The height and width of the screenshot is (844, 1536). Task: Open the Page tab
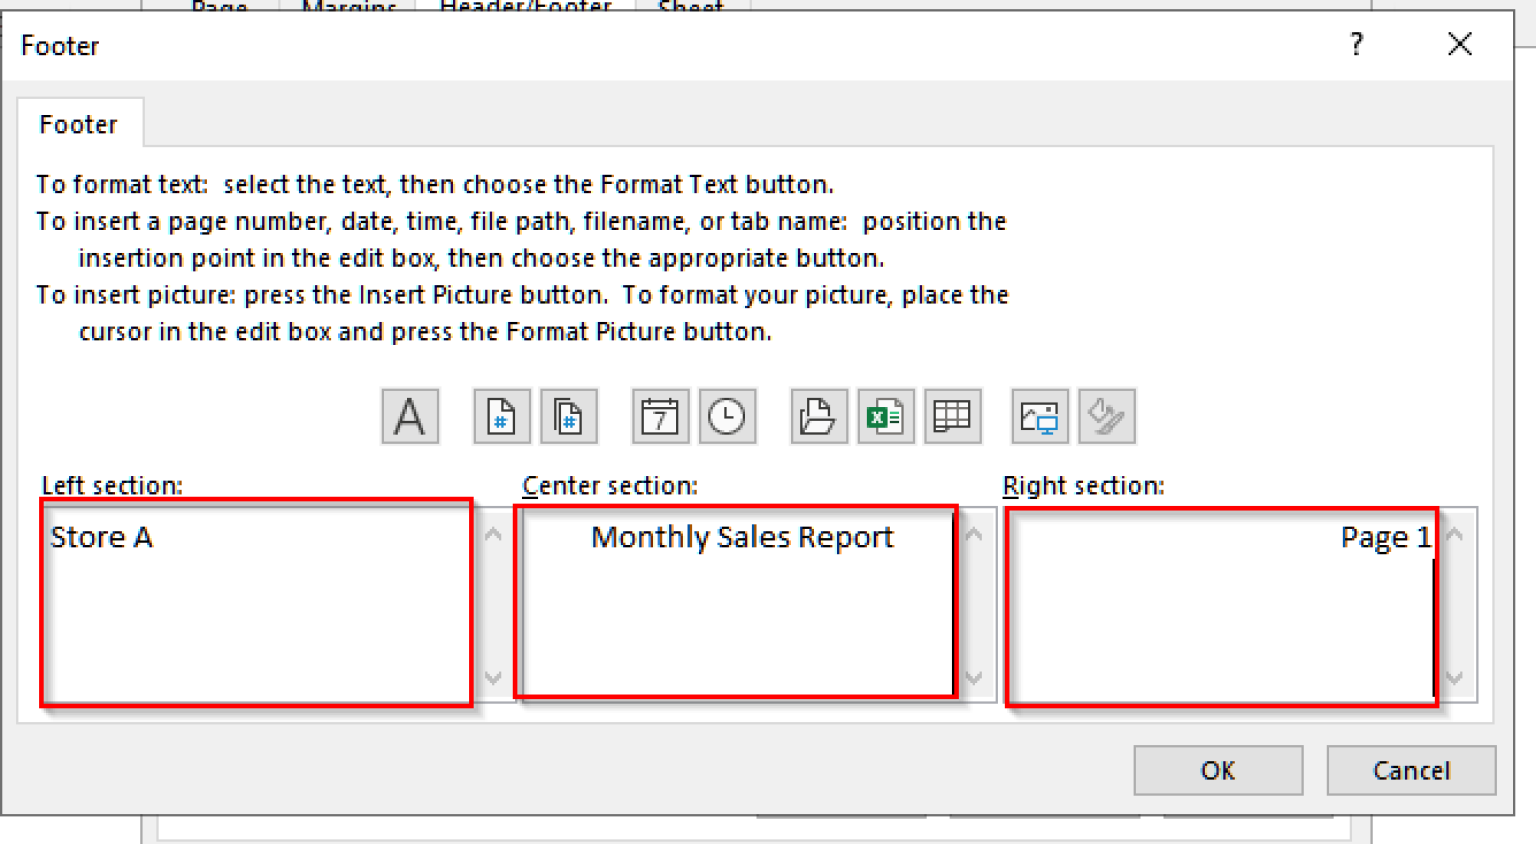218,8
